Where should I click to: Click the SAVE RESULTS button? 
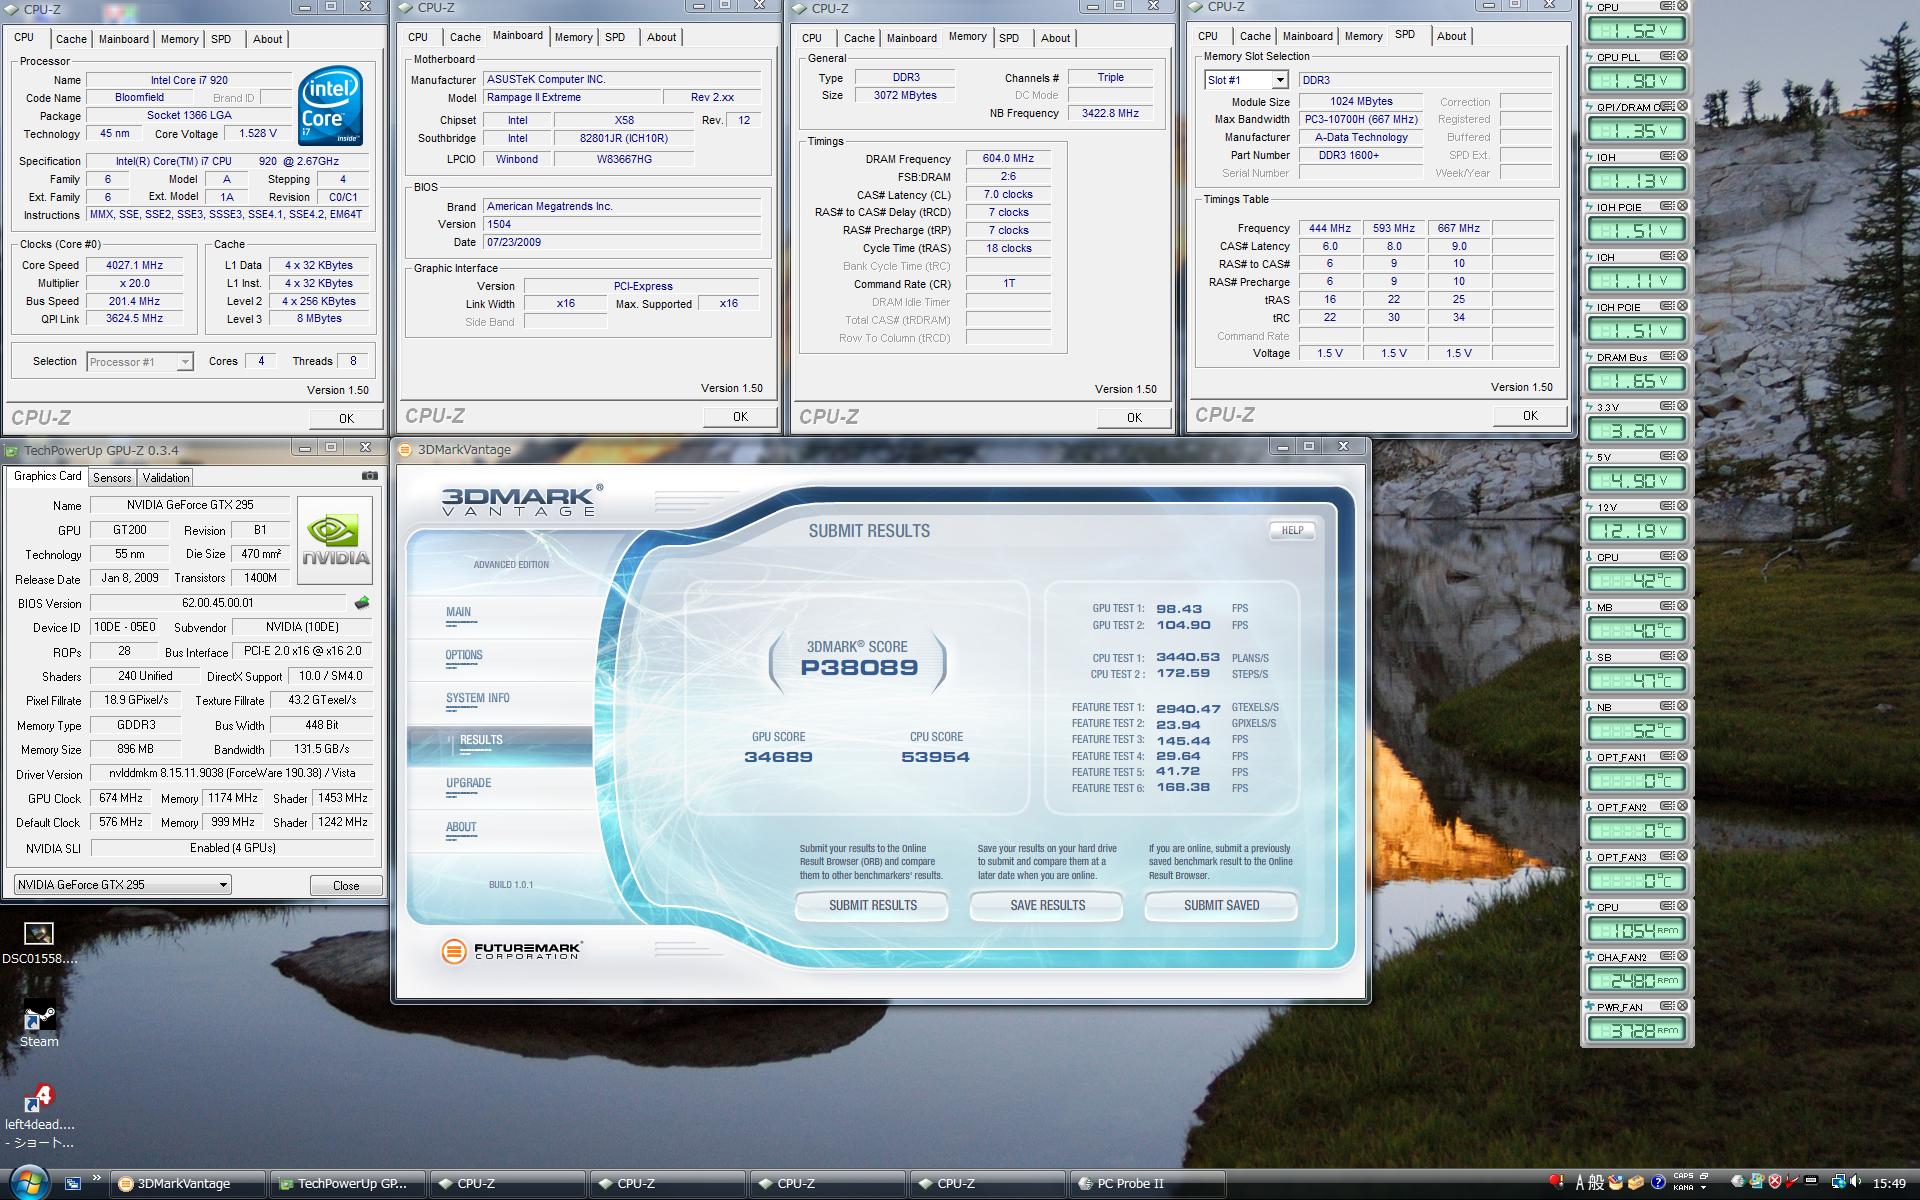(1046, 906)
